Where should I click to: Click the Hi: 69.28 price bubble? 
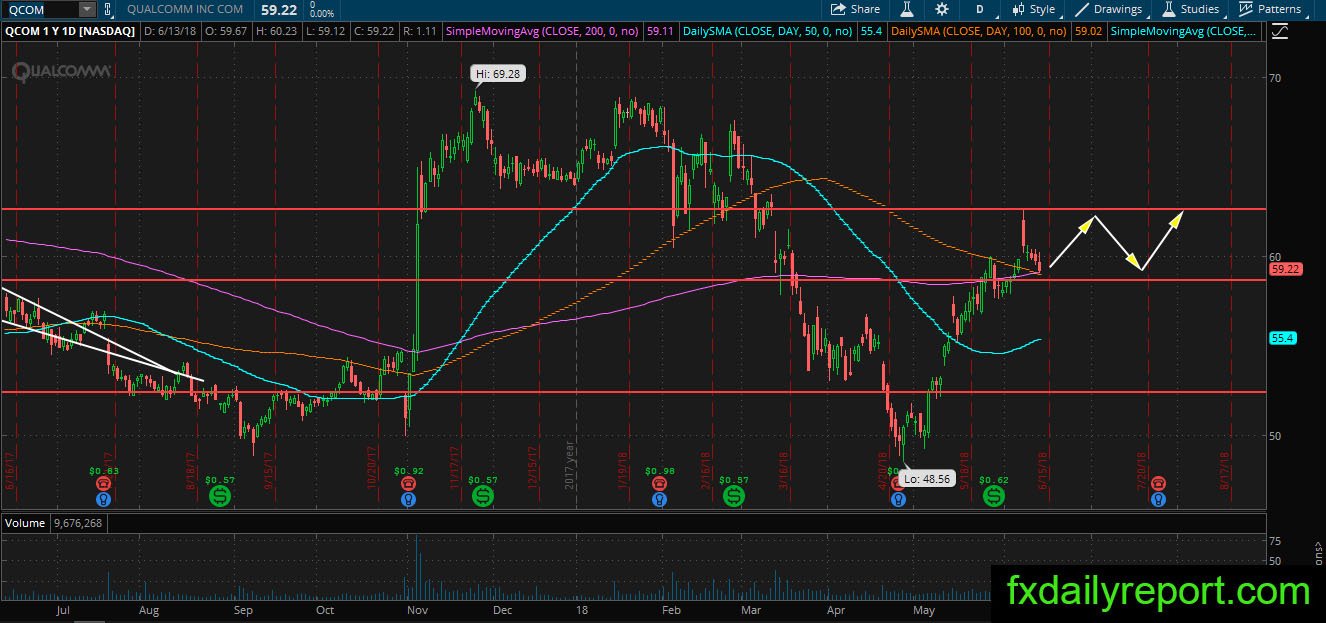point(498,73)
